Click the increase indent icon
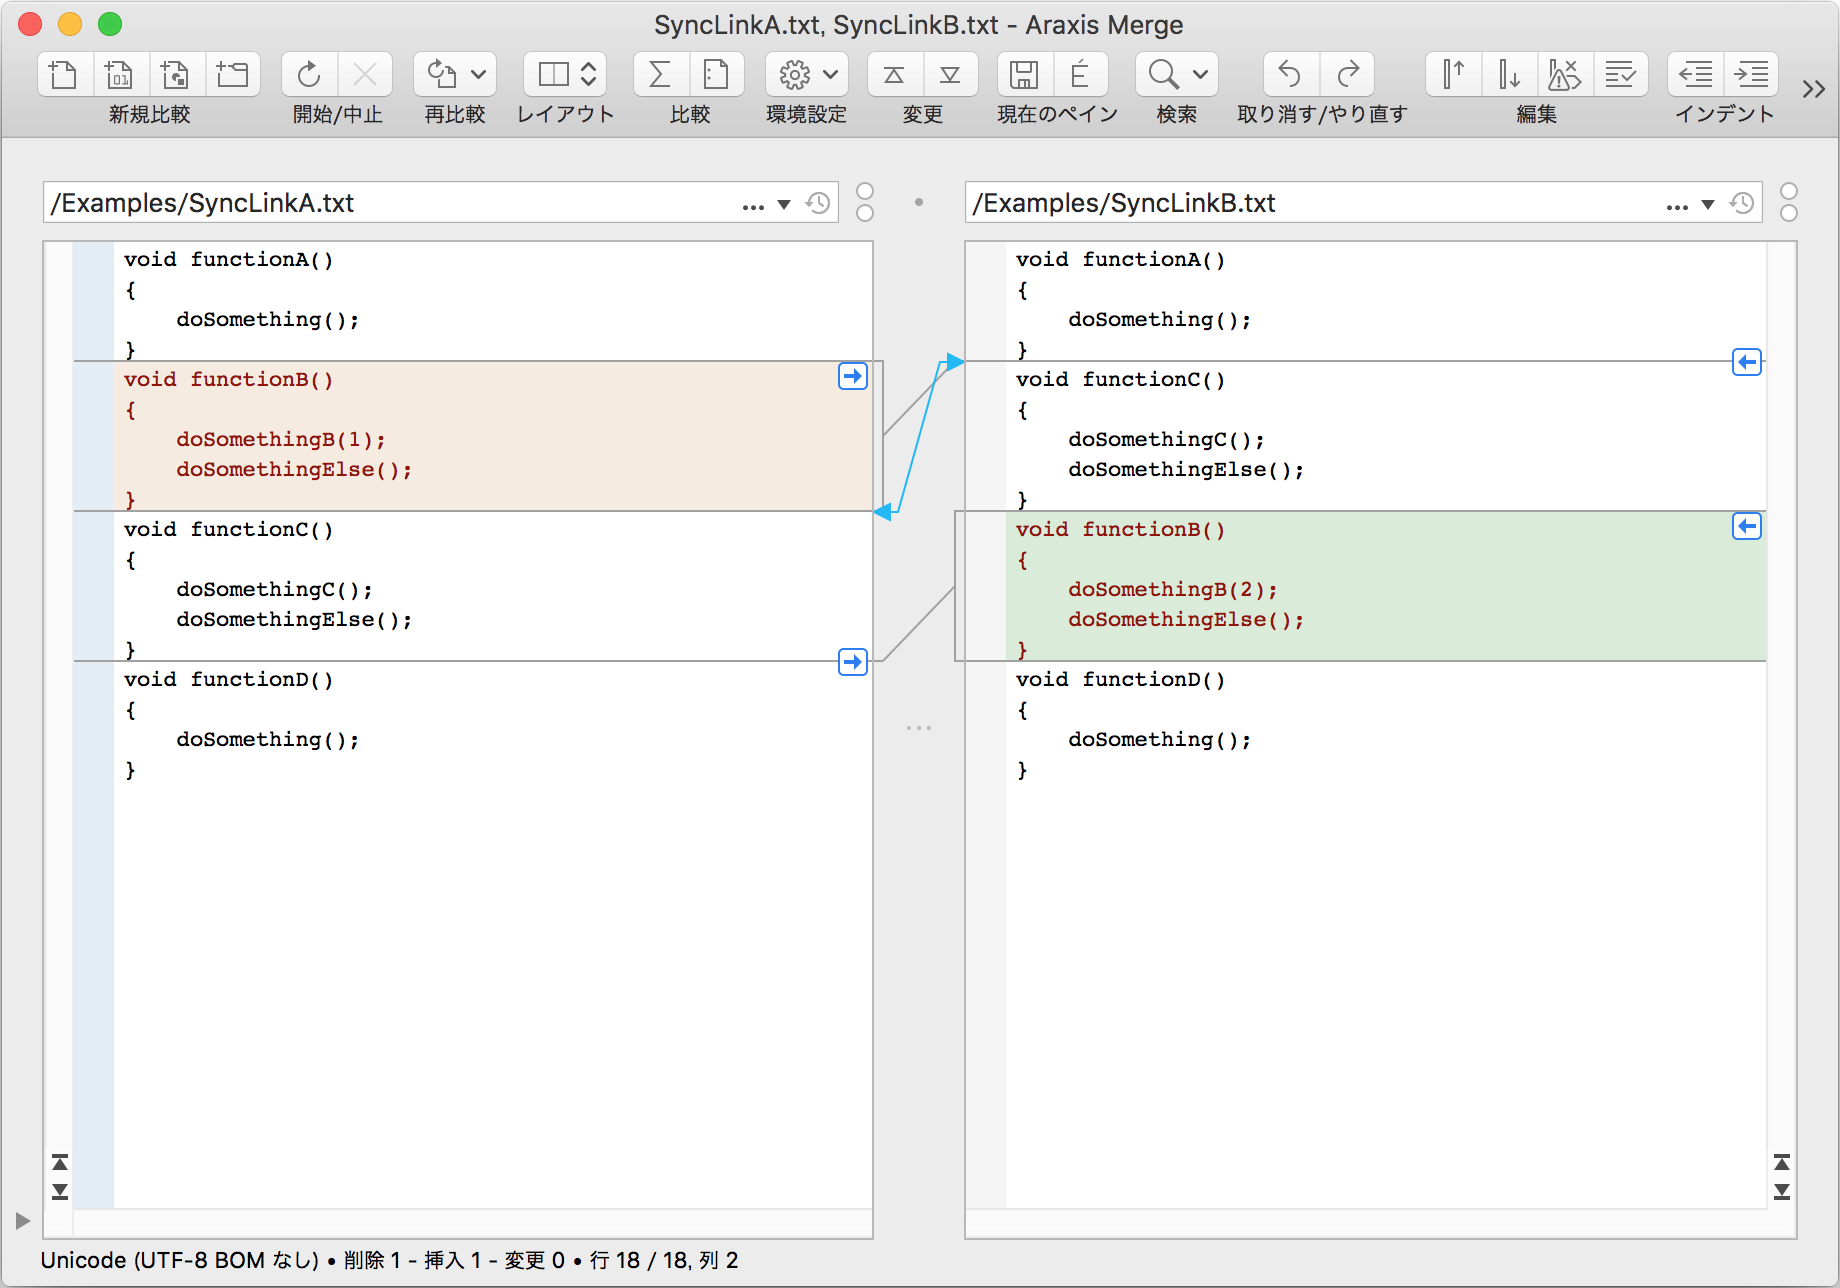The image size is (1840, 1288). click(1751, 74)
